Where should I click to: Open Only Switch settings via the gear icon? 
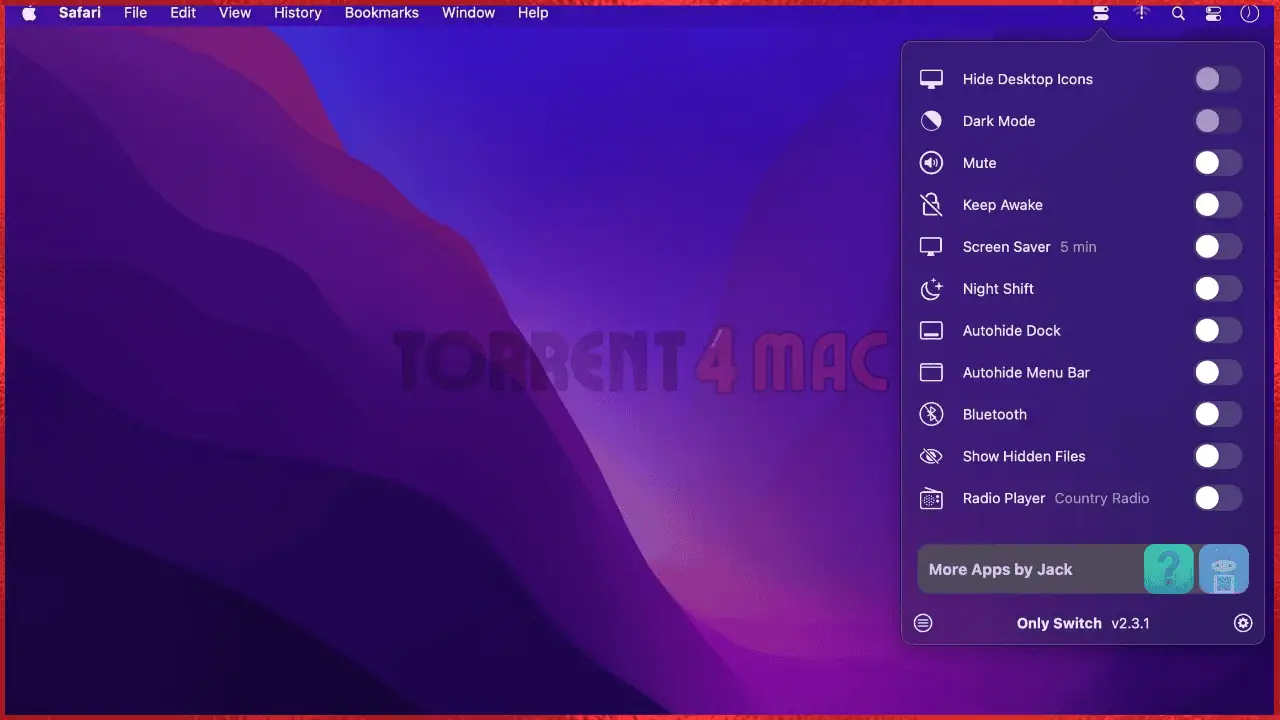click(x=1243, y=622)
